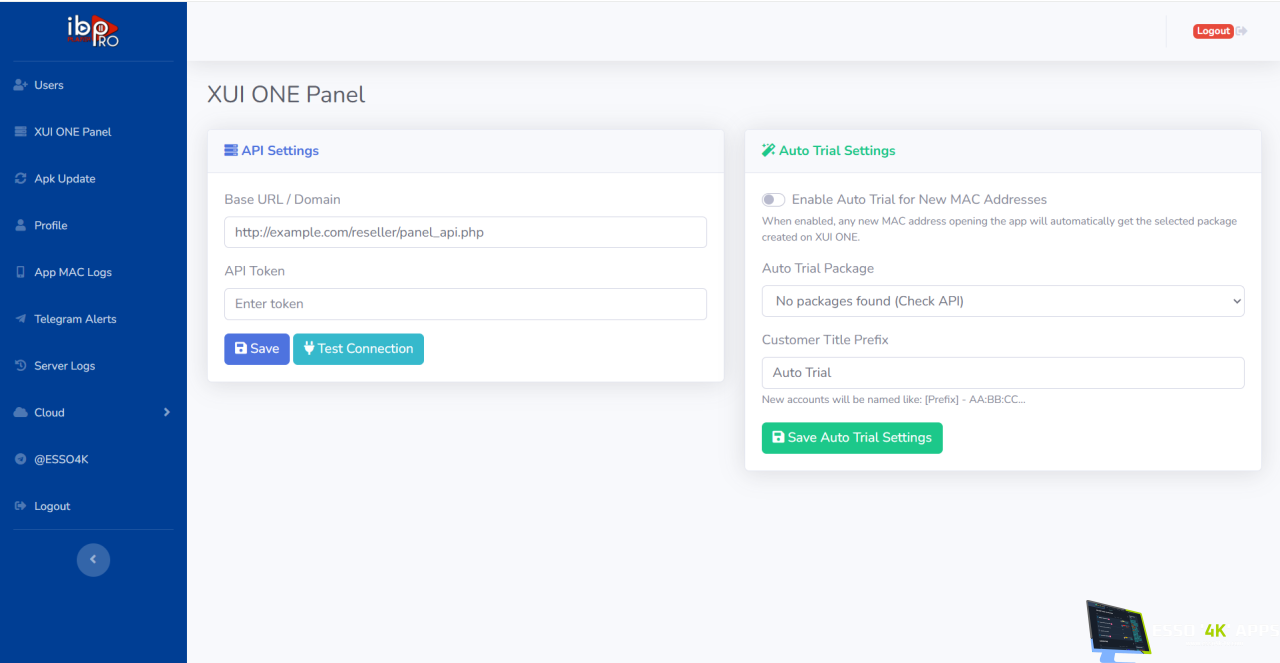The image size is (1280, 663).
Task: Open the @ESSO4K link in sidebar
Action: (x=93, y=459)
